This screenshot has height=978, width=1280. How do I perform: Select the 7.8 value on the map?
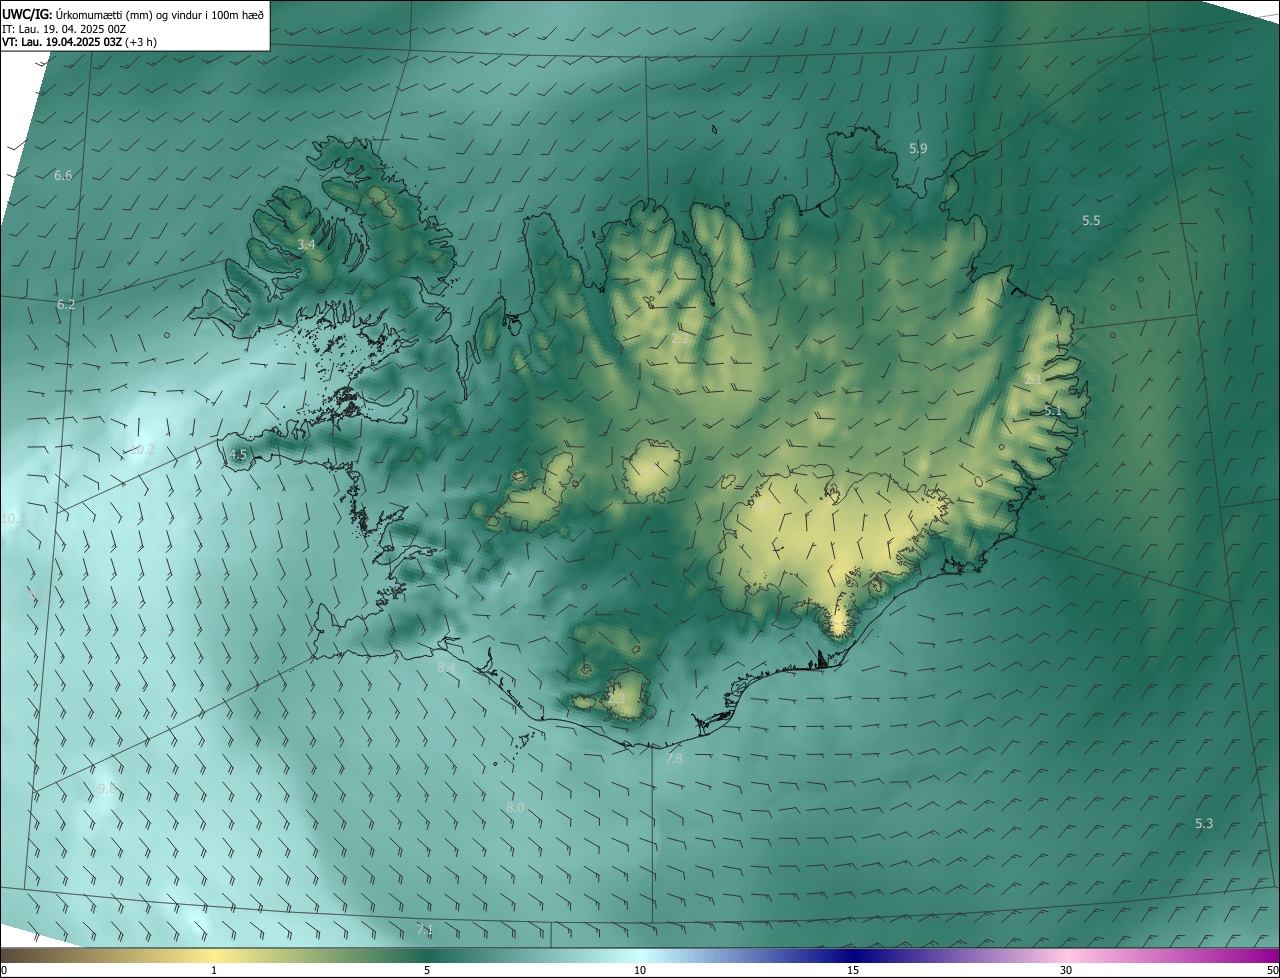pos(674,760)
